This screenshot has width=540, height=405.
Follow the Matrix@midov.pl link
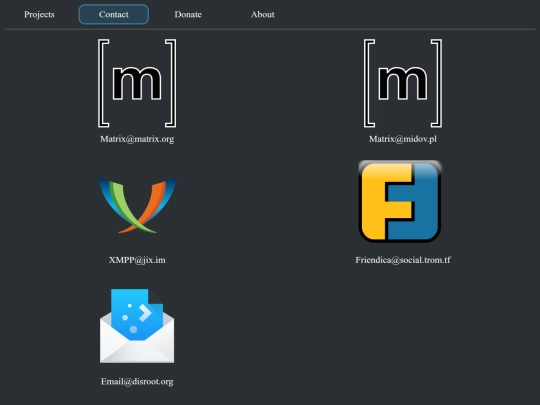tap(403, 139)
